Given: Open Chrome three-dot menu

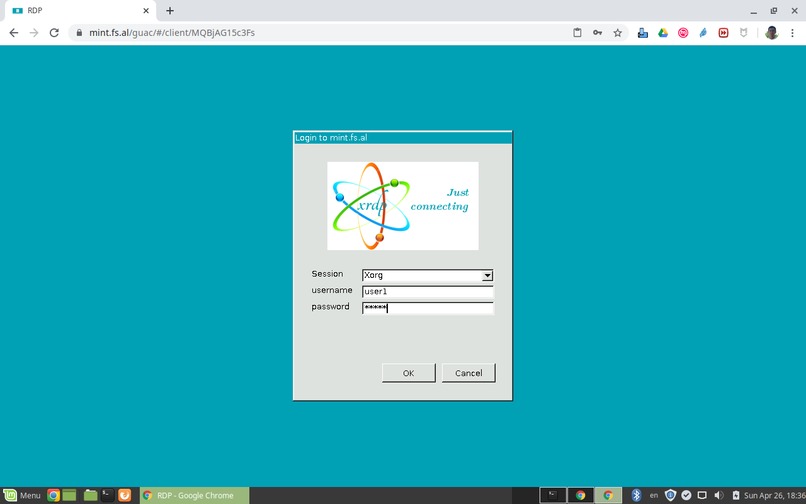Looking at the screenshot, I should click(x=792, y=33).
